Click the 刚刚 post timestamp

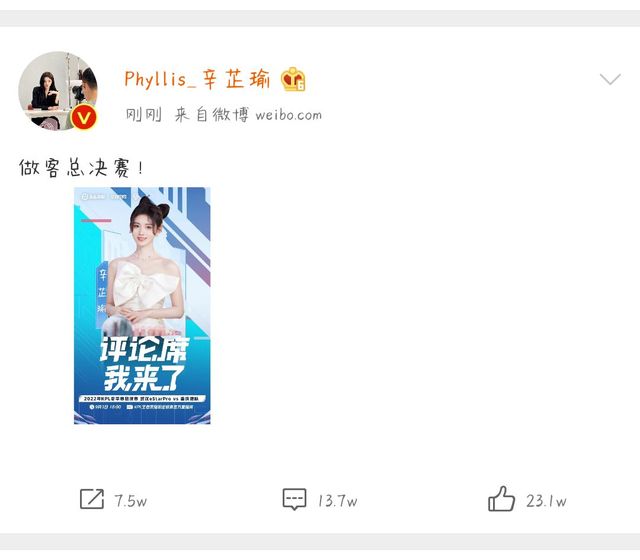click(x=143, y=115)
